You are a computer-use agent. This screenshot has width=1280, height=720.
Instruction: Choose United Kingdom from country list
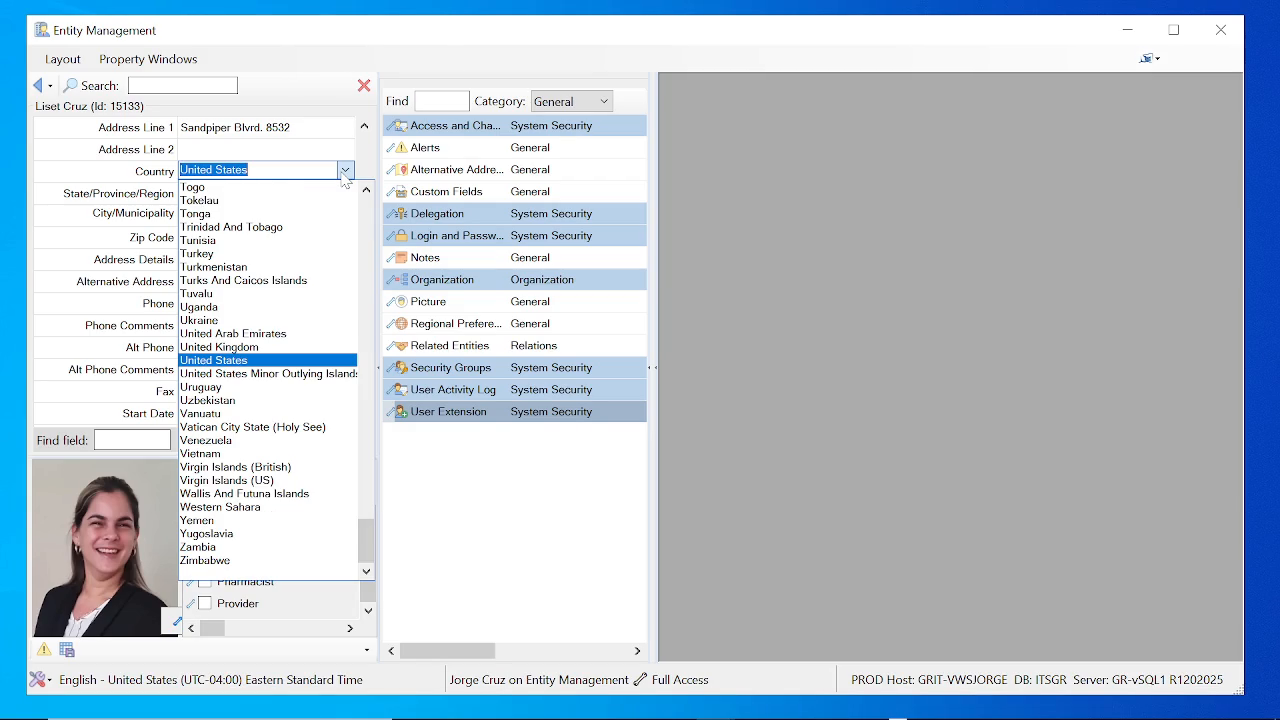[219, 347]
